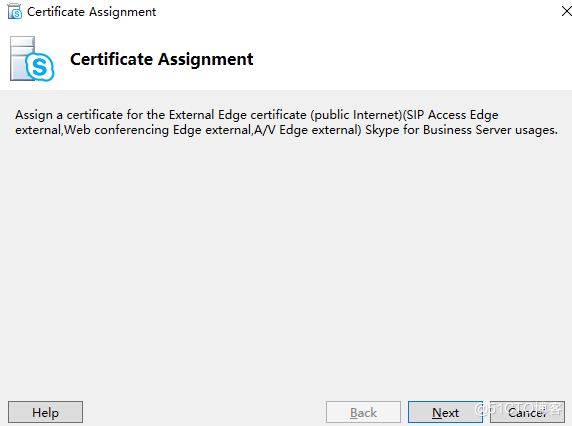Open Help for certificate assignment
The image size is (572, 426).
(46, 413)
